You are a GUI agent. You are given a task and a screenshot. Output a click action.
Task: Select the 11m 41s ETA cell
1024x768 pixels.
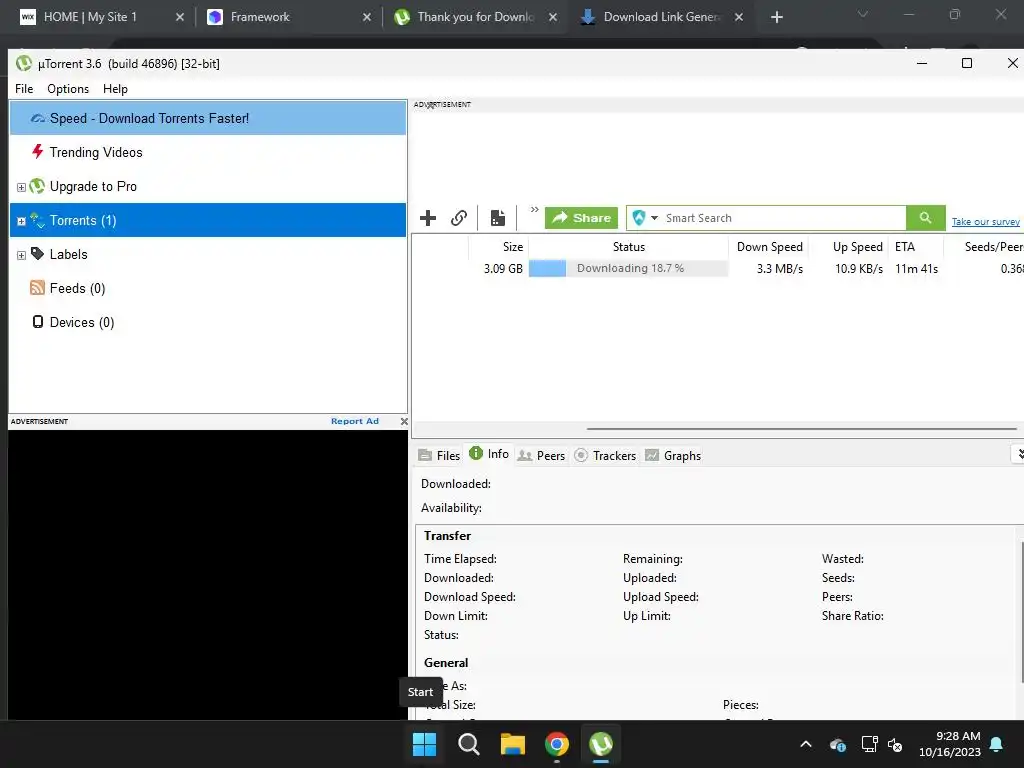[916, 268]
